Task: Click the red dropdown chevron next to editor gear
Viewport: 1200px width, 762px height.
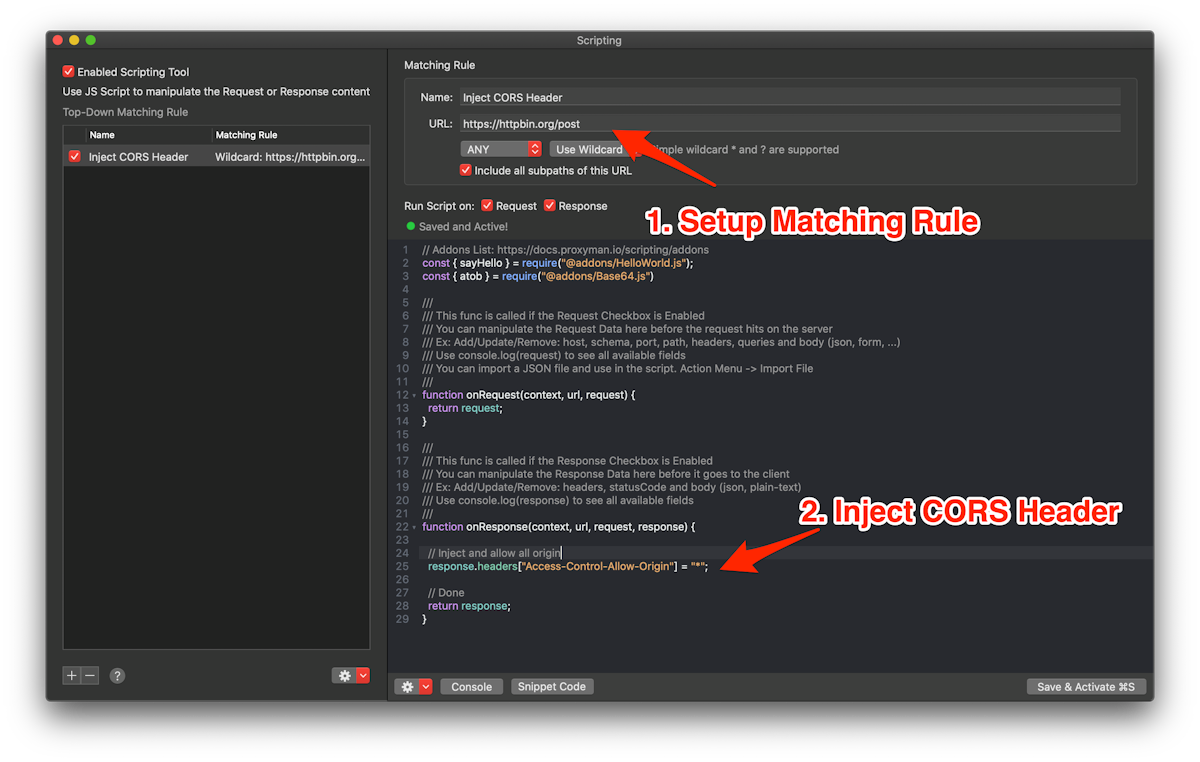Action: click(x=423, y=686)
